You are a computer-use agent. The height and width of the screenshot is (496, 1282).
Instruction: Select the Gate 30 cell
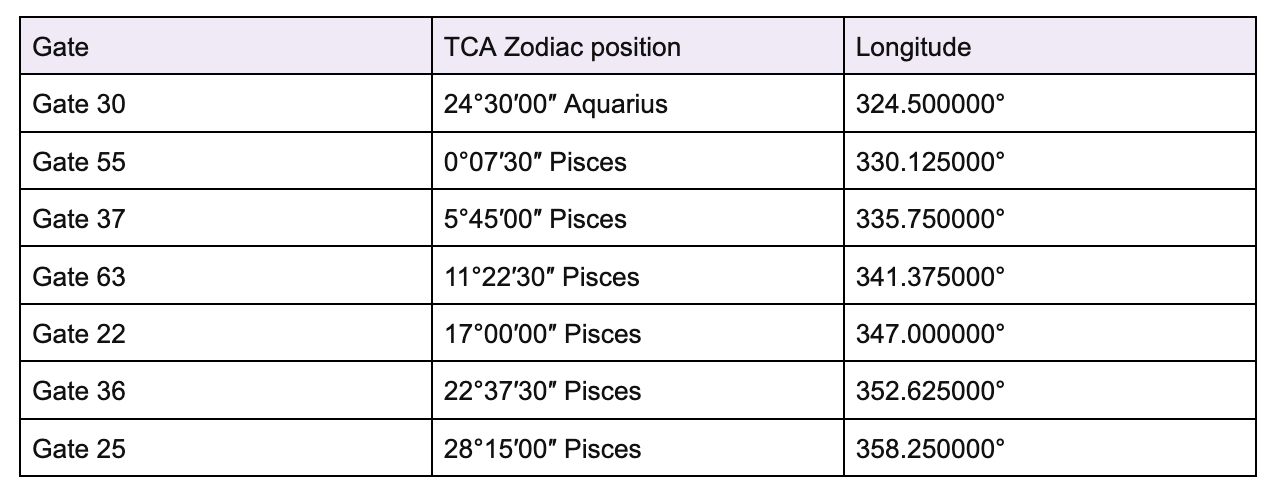coord(226,104)
